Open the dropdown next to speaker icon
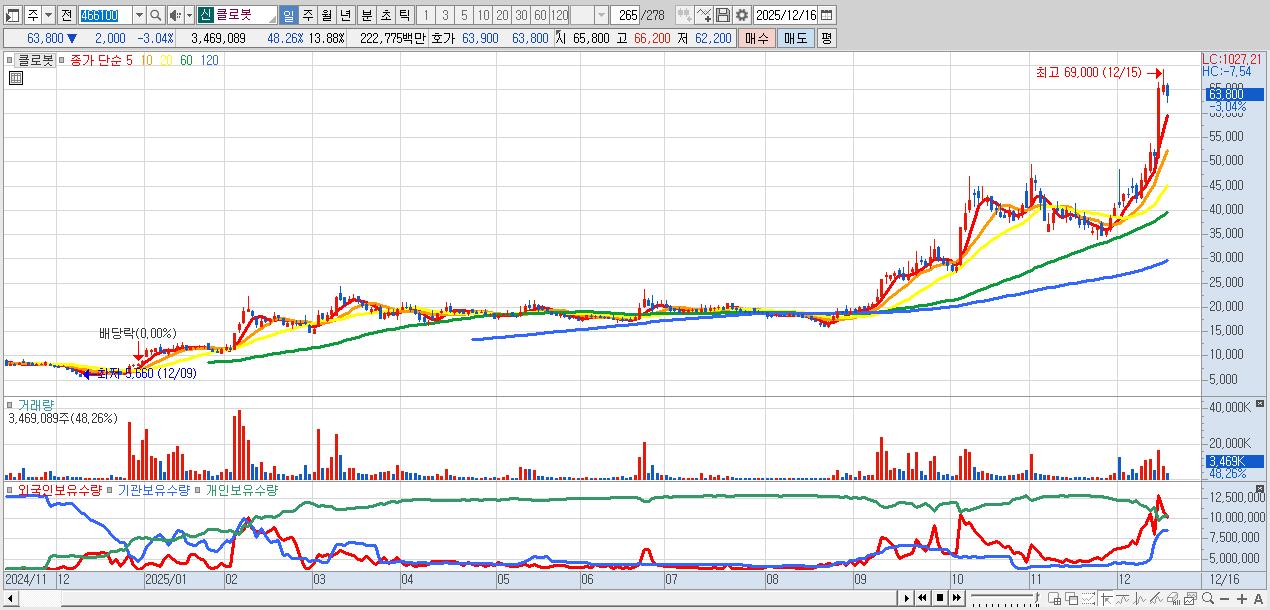1270x610 pixels. (188, 15)
